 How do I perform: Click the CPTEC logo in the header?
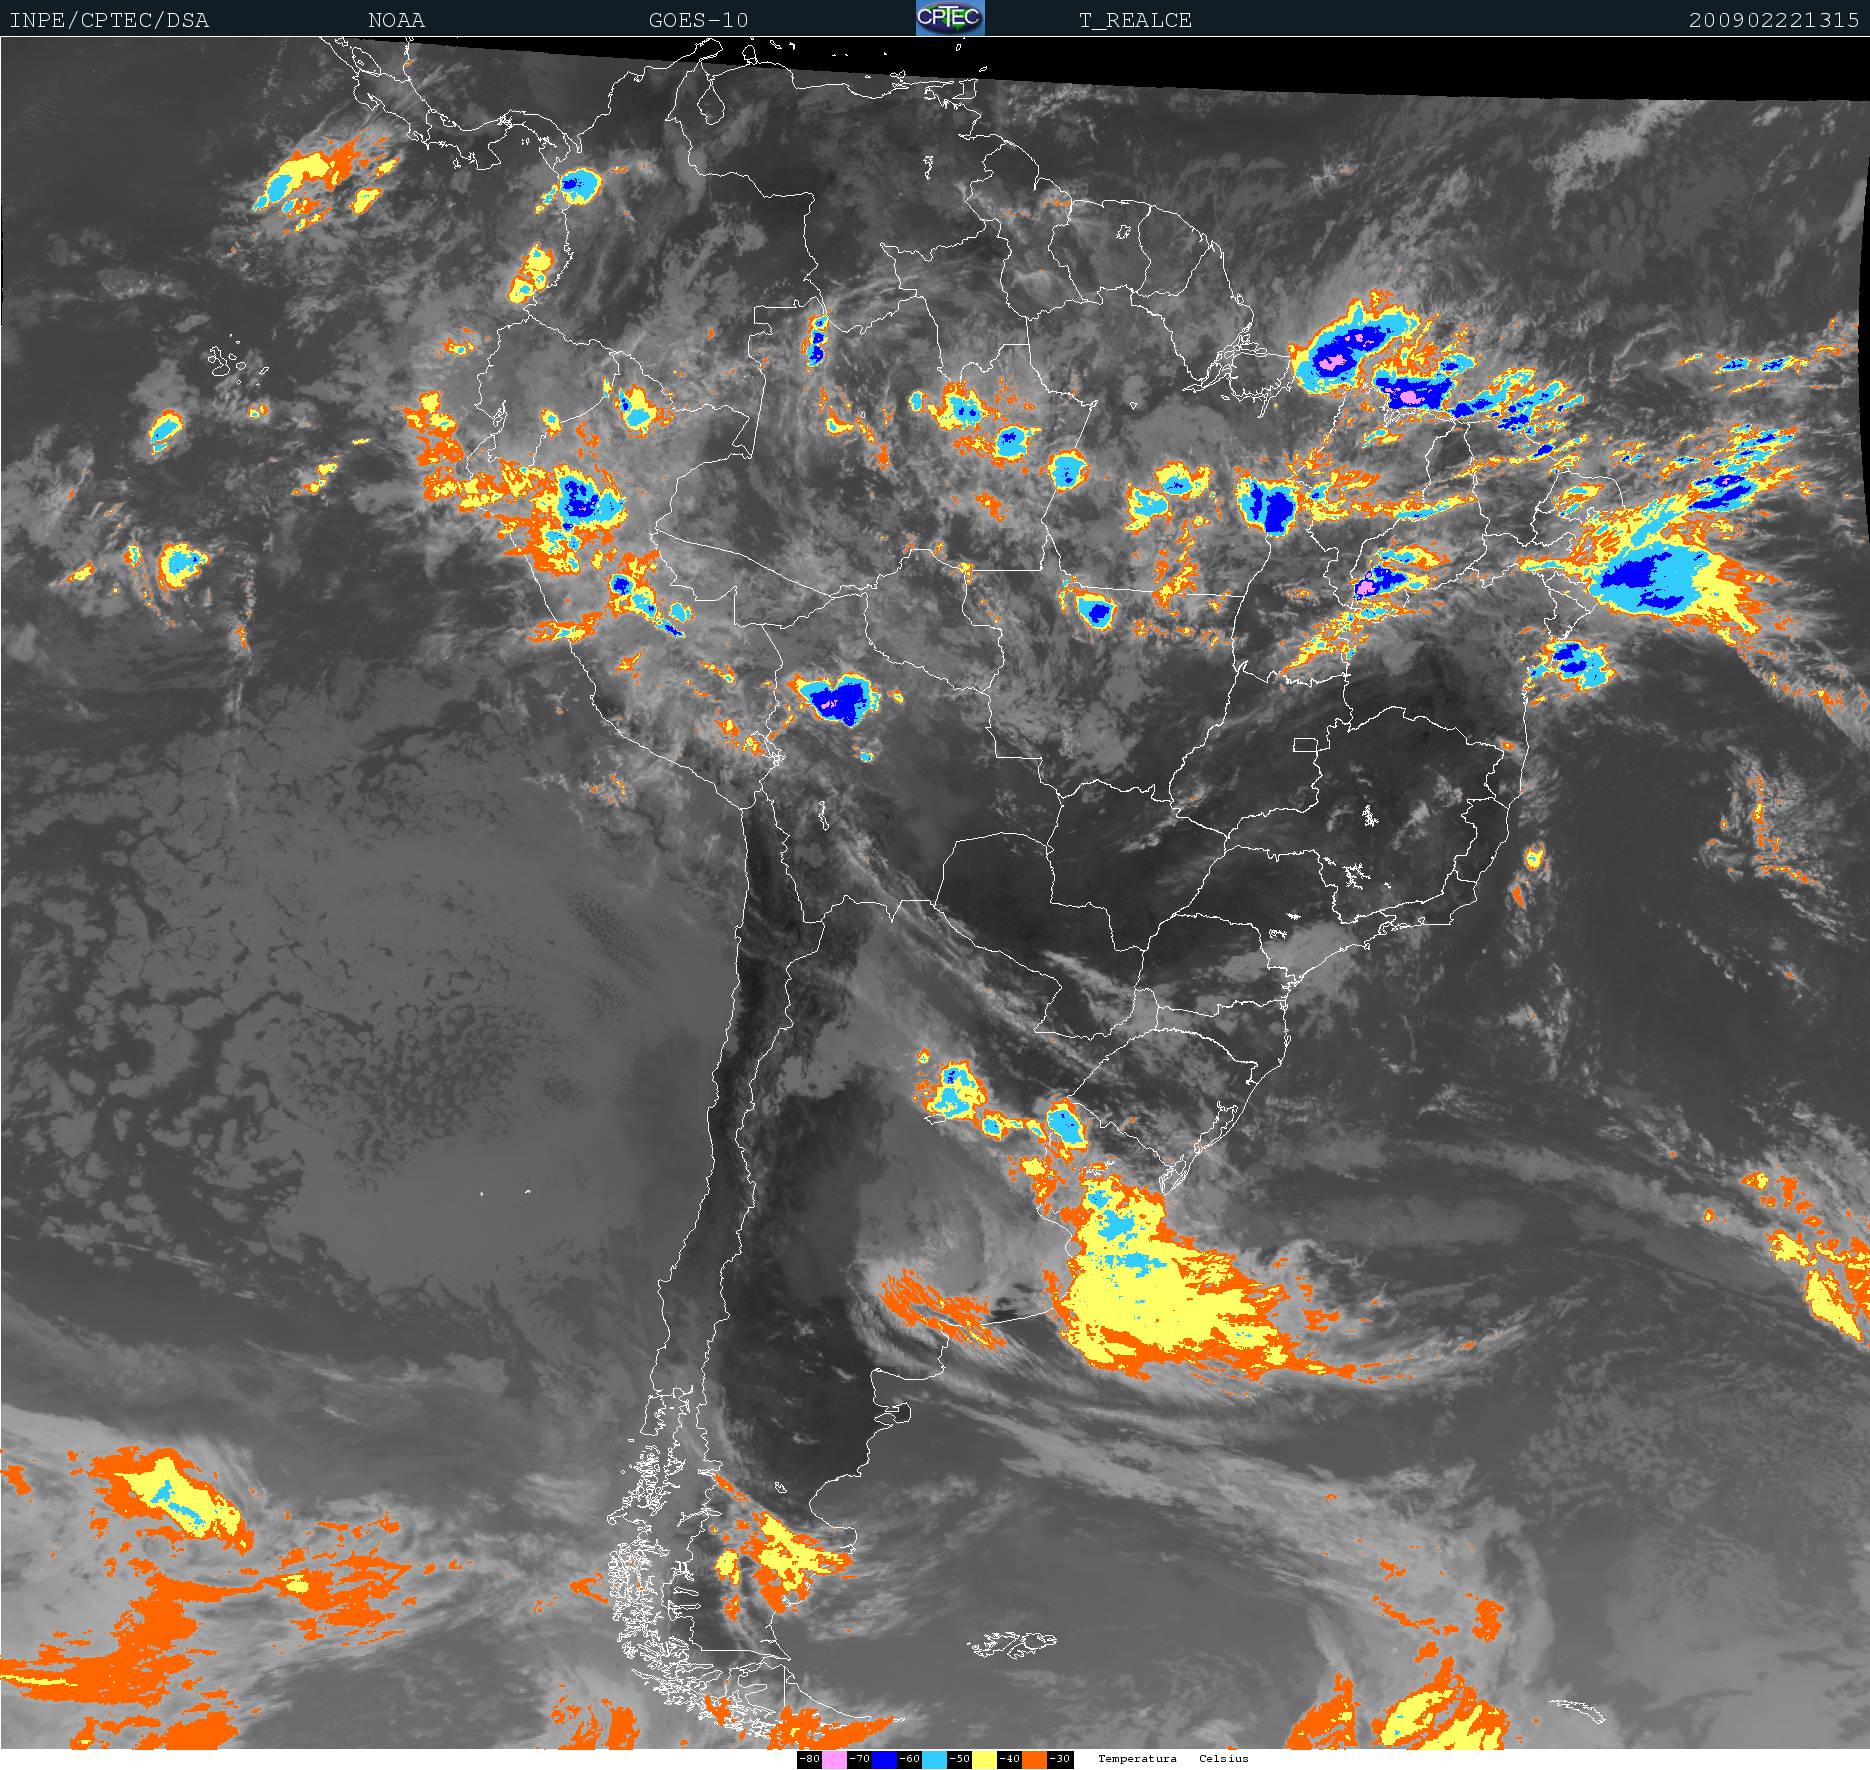tap(950, 18)
